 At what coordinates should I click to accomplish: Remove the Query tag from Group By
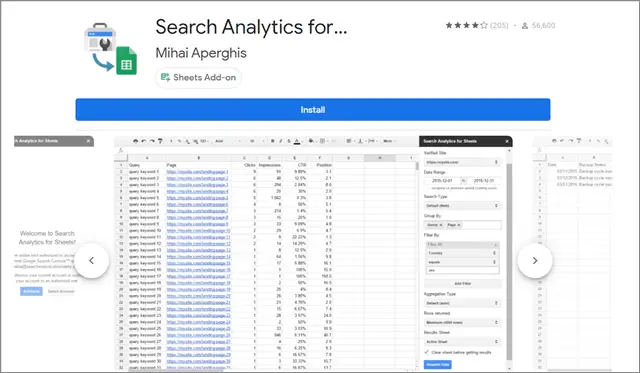pos(441,225)
